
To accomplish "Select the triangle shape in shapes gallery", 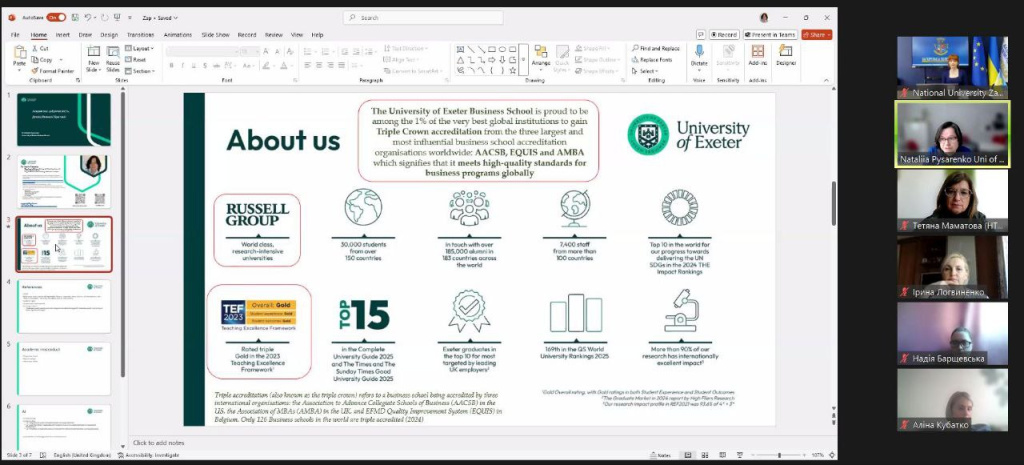I will [460, 59].
